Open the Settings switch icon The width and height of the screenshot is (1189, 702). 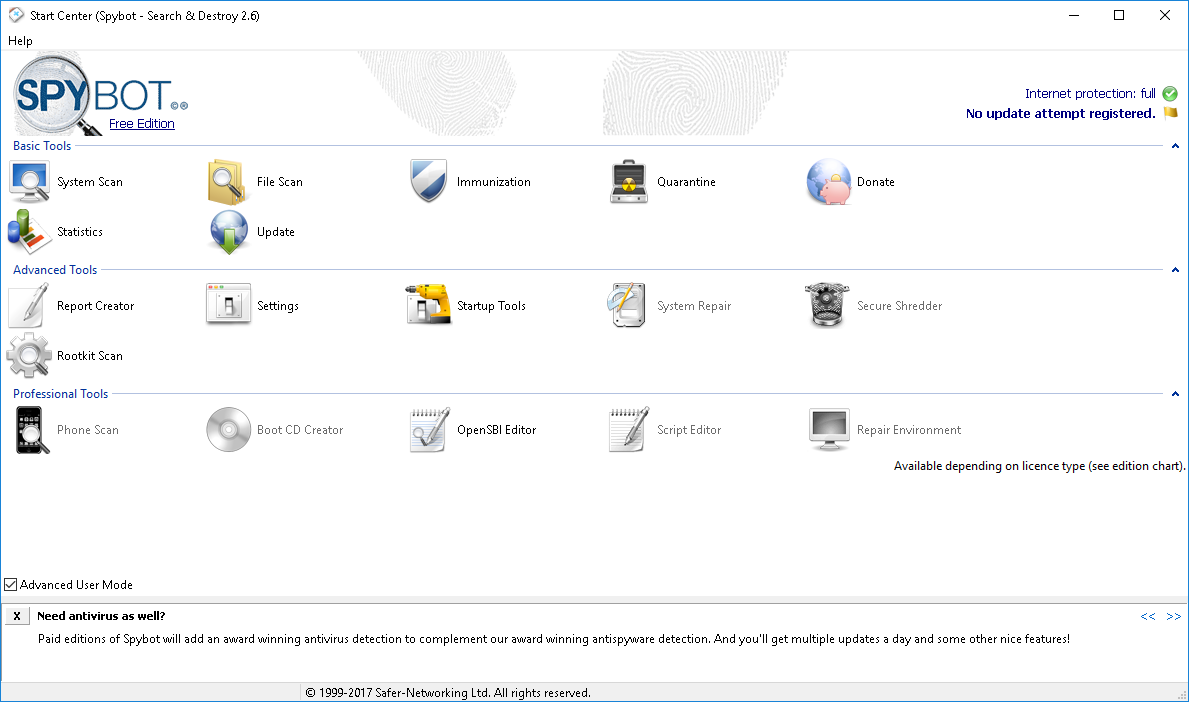228,305
